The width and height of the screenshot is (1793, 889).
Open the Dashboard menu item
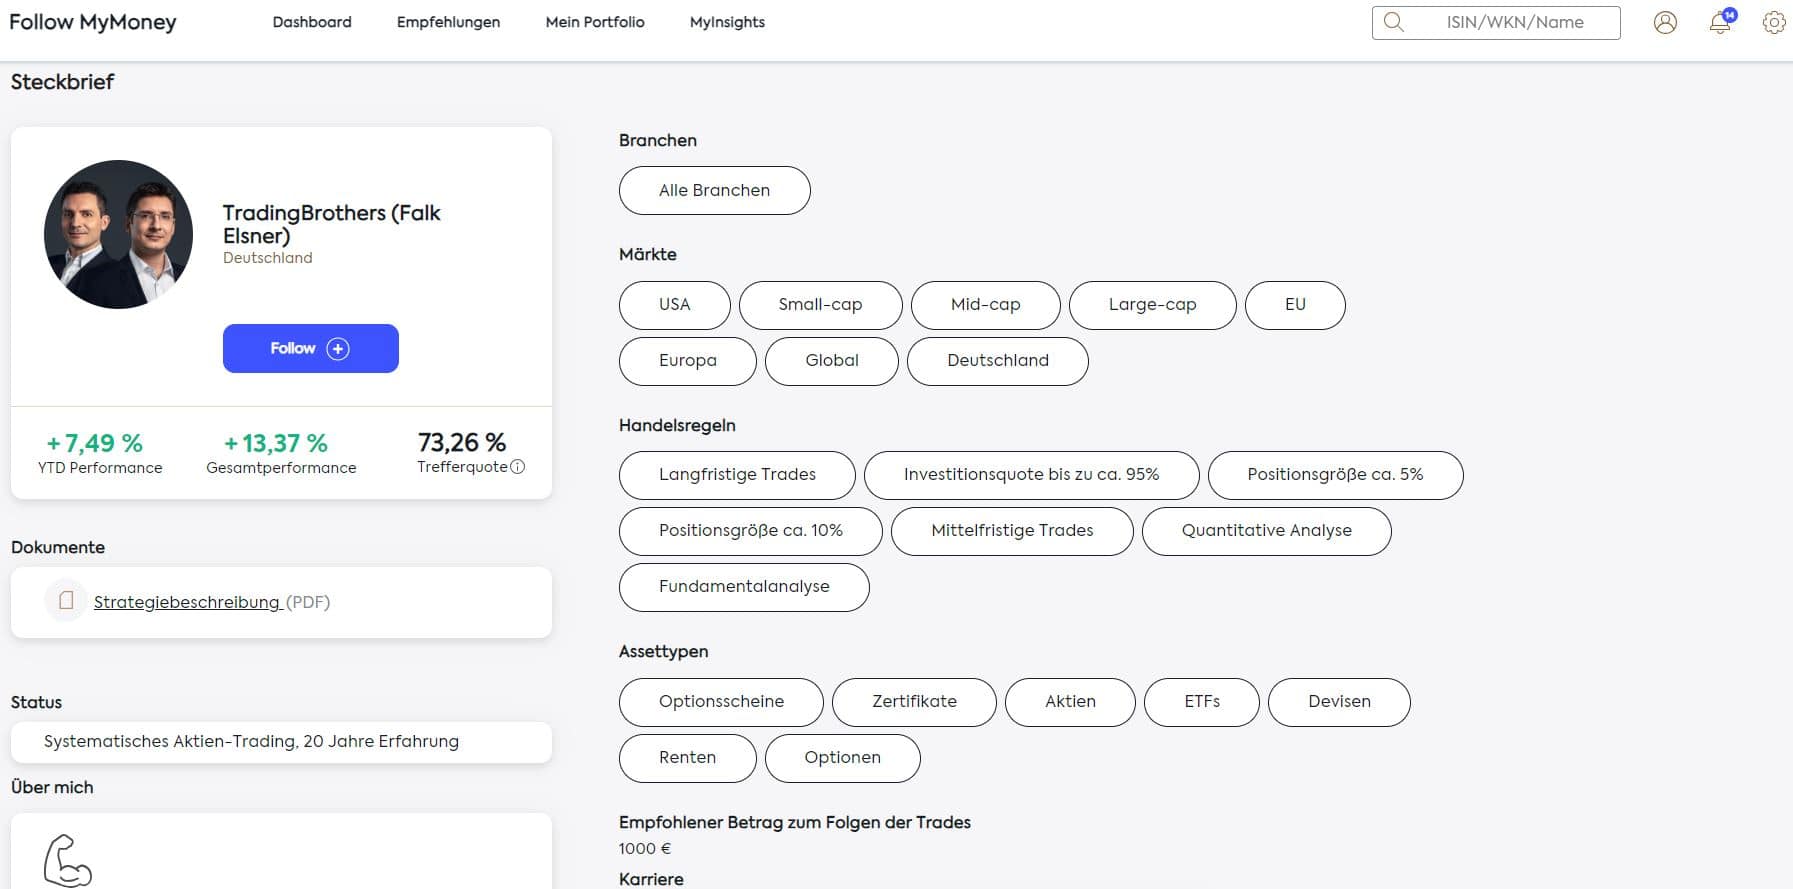click(x=312, y=22)
